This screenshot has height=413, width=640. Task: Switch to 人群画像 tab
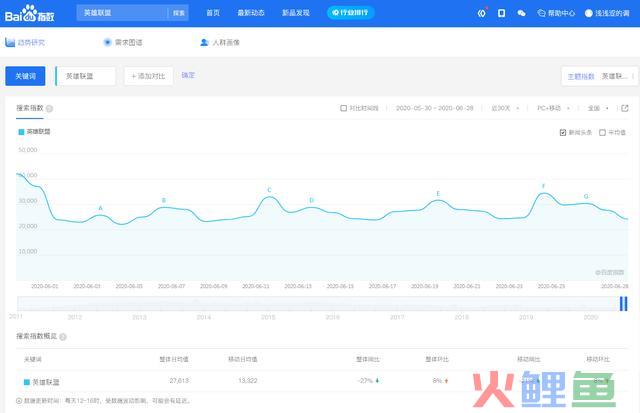pos(220,42)
